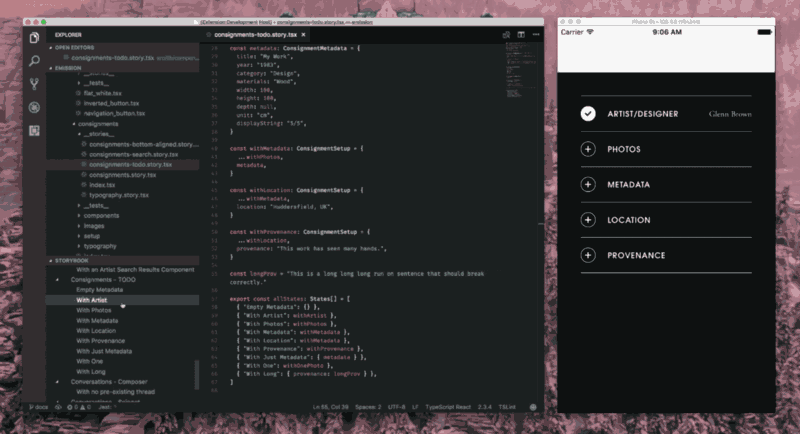Open navigation_button.tsx in the file tree
Screen dimensions: 800x434
click(114, 114)
